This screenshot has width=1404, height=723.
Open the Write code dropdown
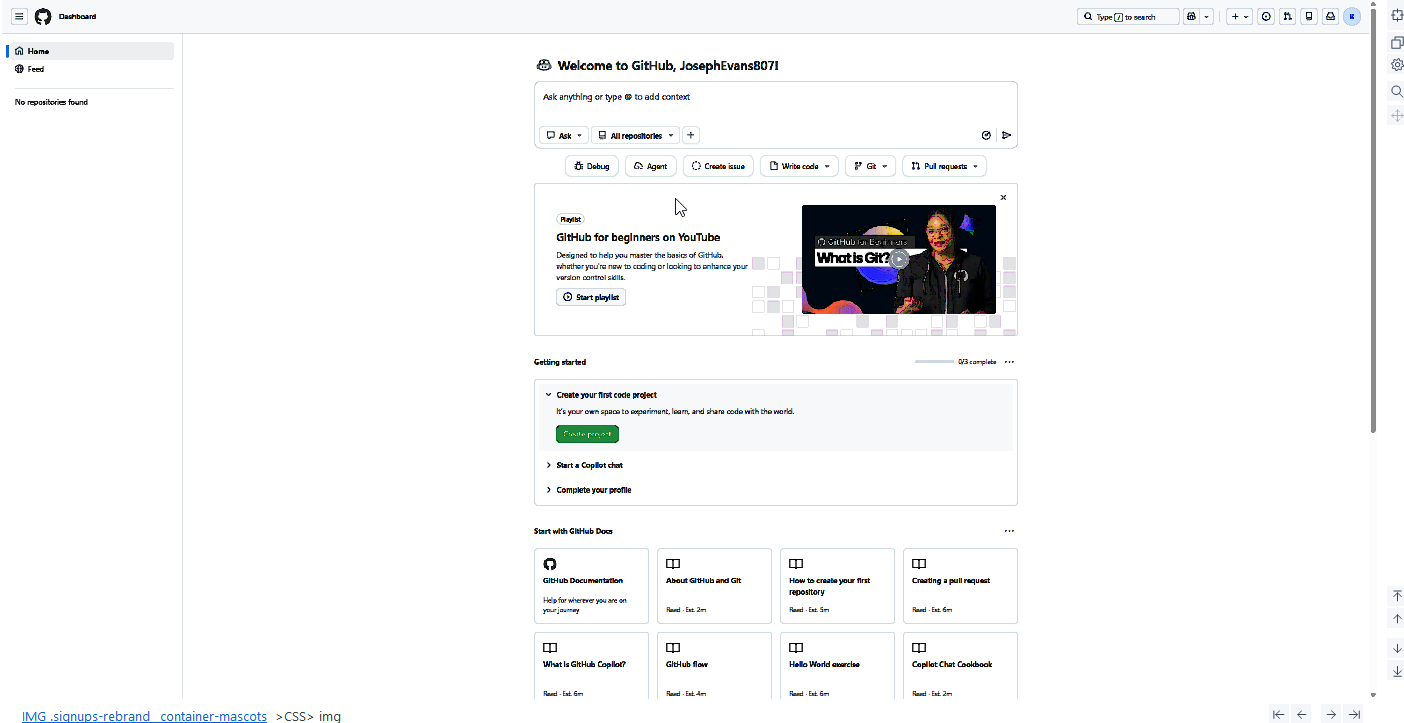[799, 166]
